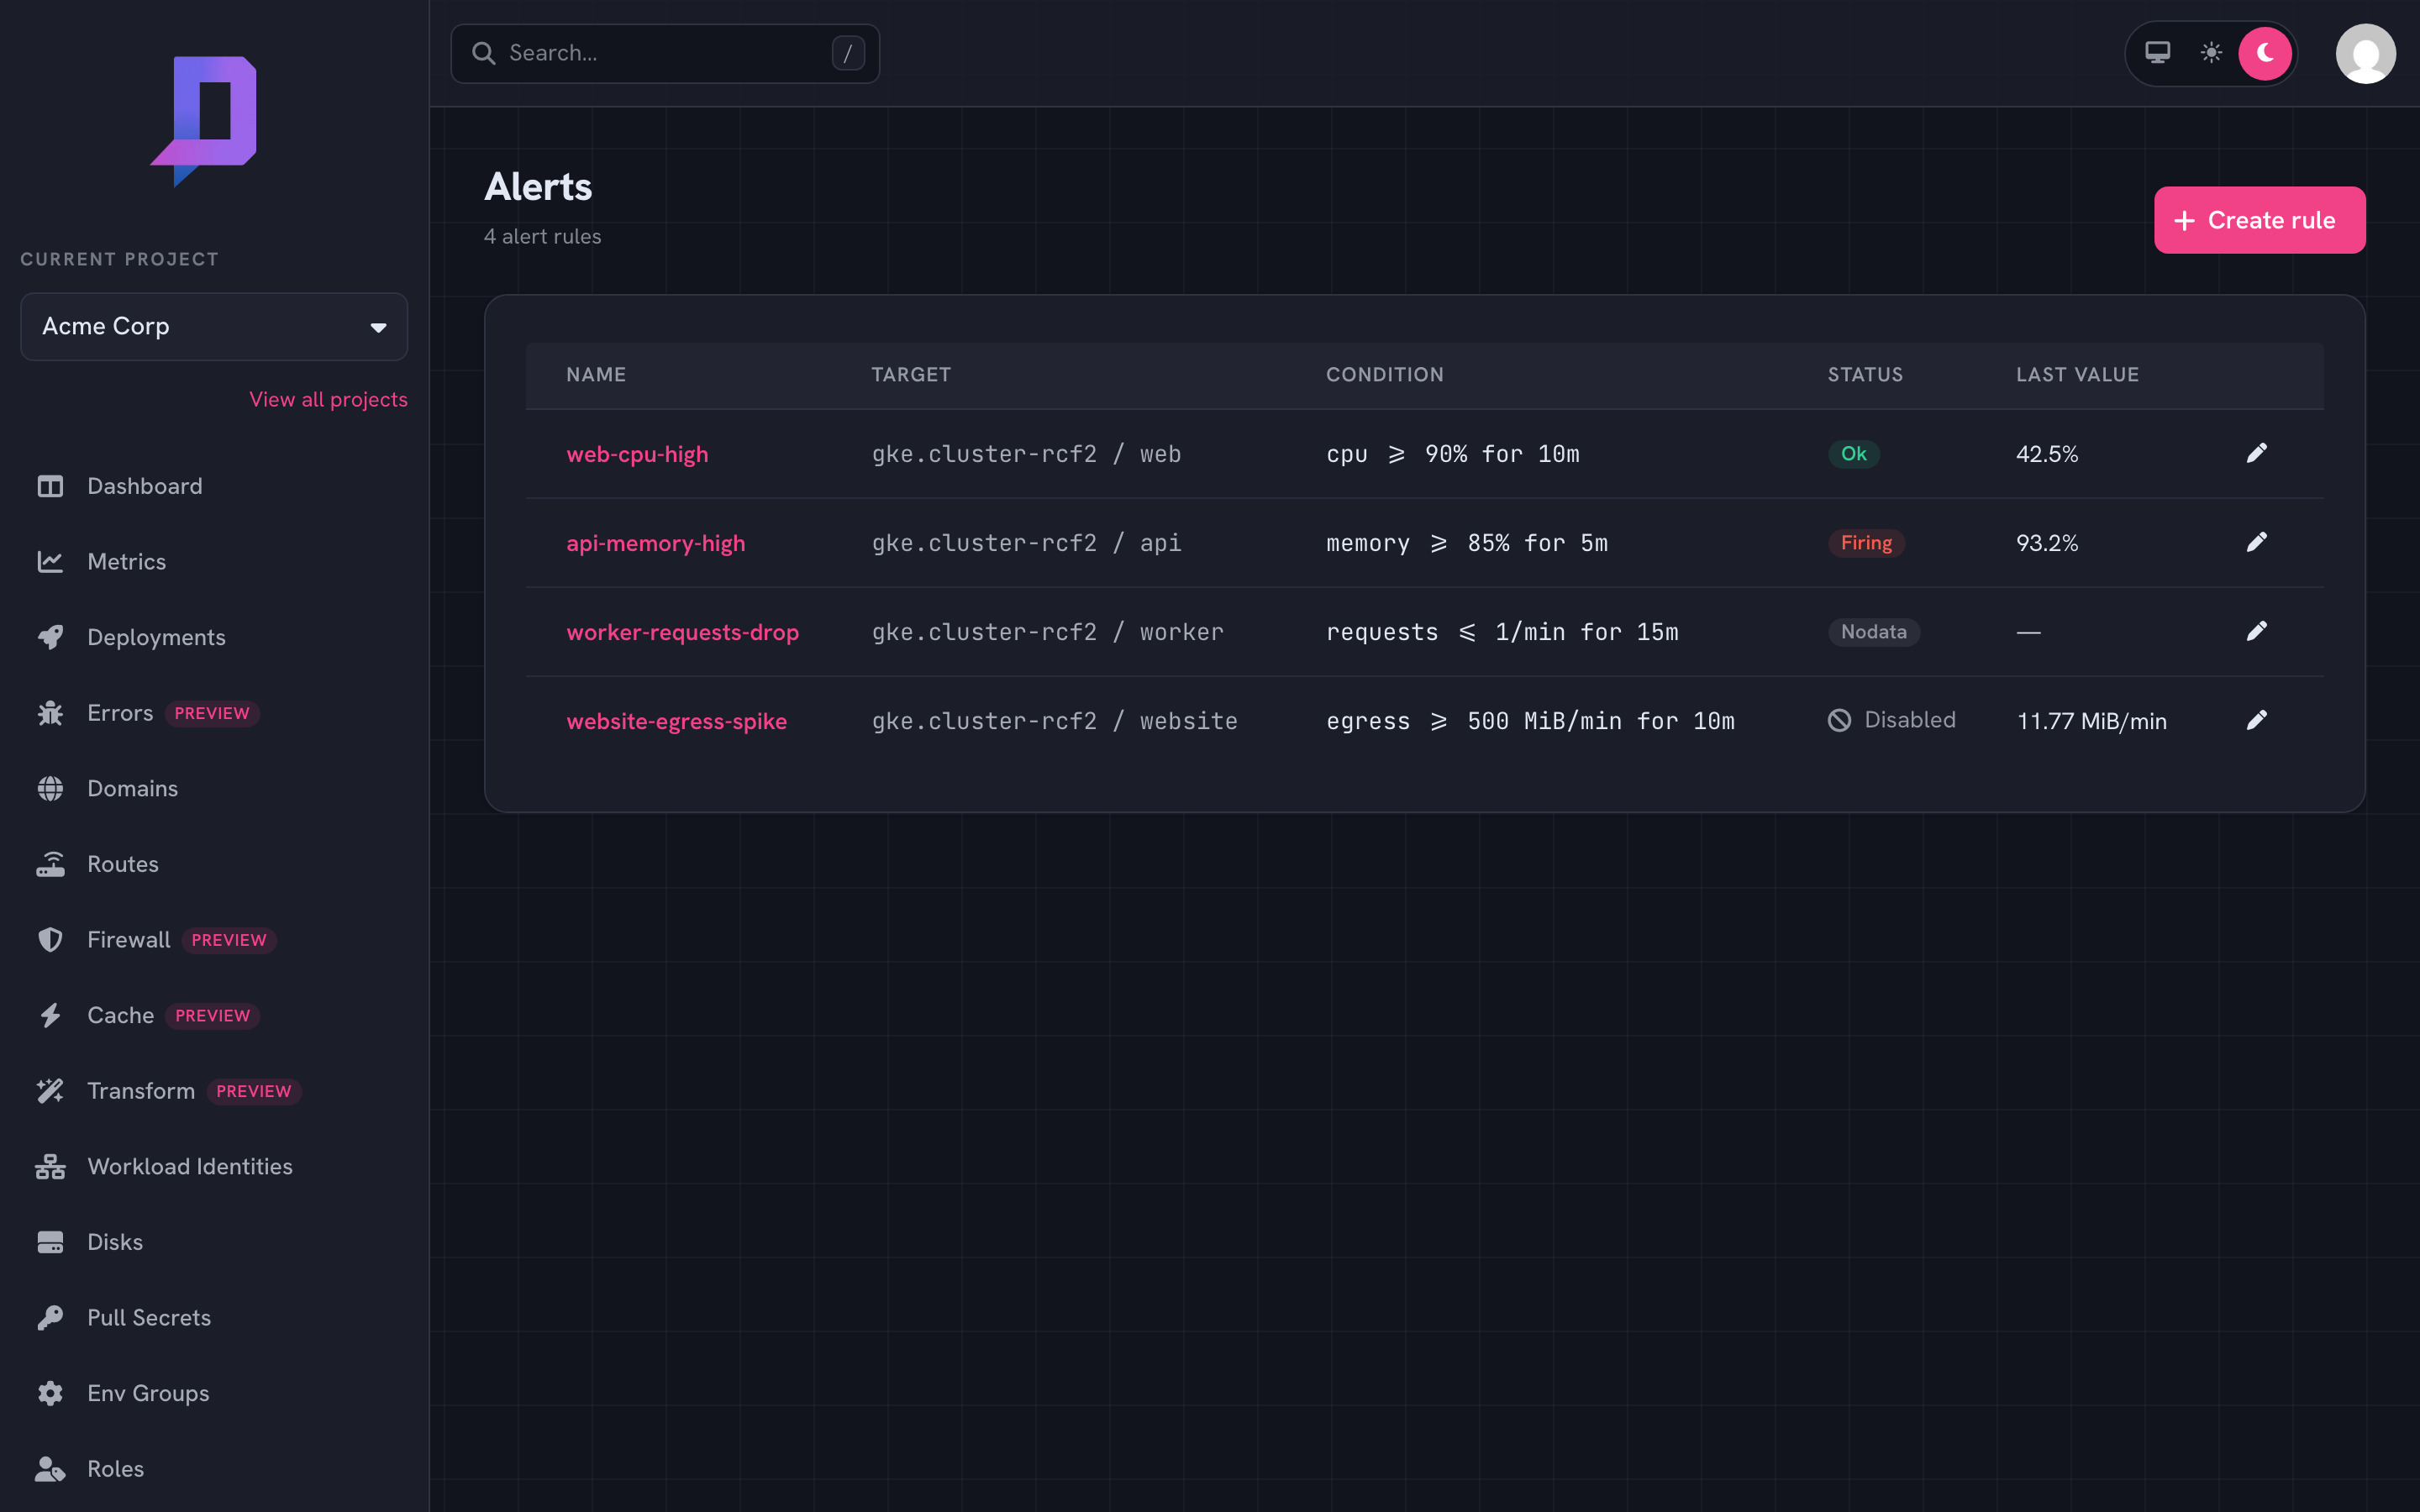Screen dimensions: 2420x1512
Task: Click the Nodata status badge
Action: click(x=1873, y=632)
